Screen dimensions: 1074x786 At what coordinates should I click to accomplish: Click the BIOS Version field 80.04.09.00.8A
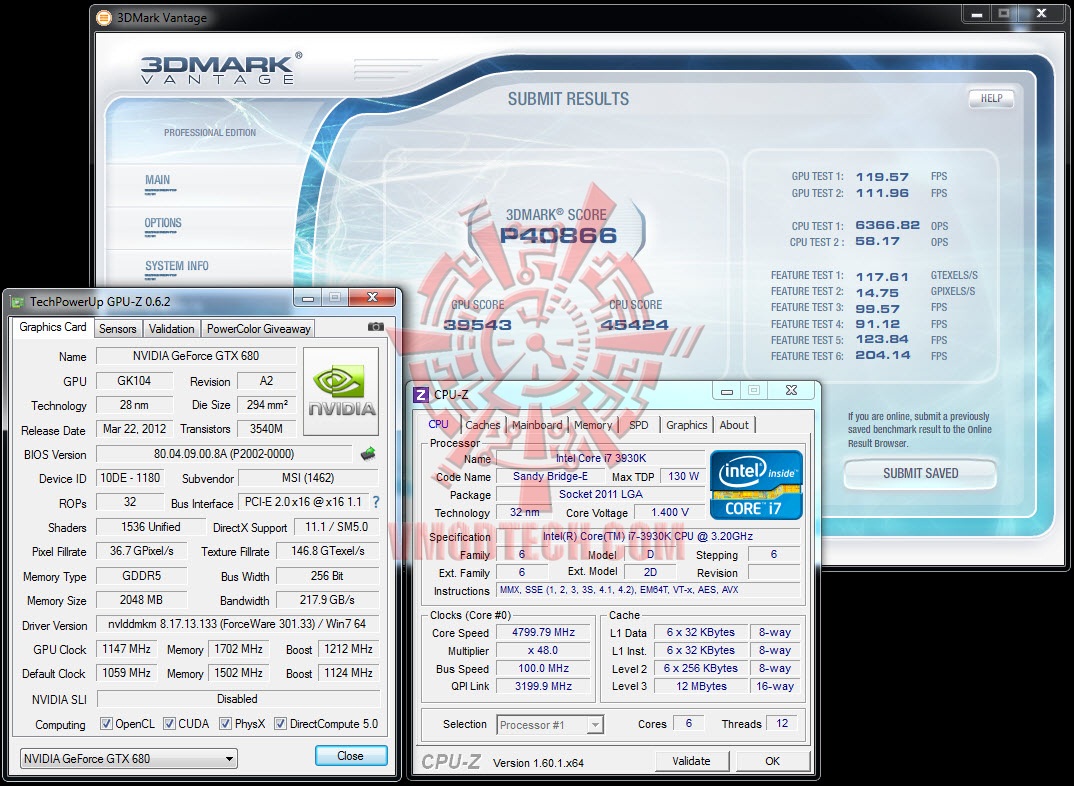224,454
